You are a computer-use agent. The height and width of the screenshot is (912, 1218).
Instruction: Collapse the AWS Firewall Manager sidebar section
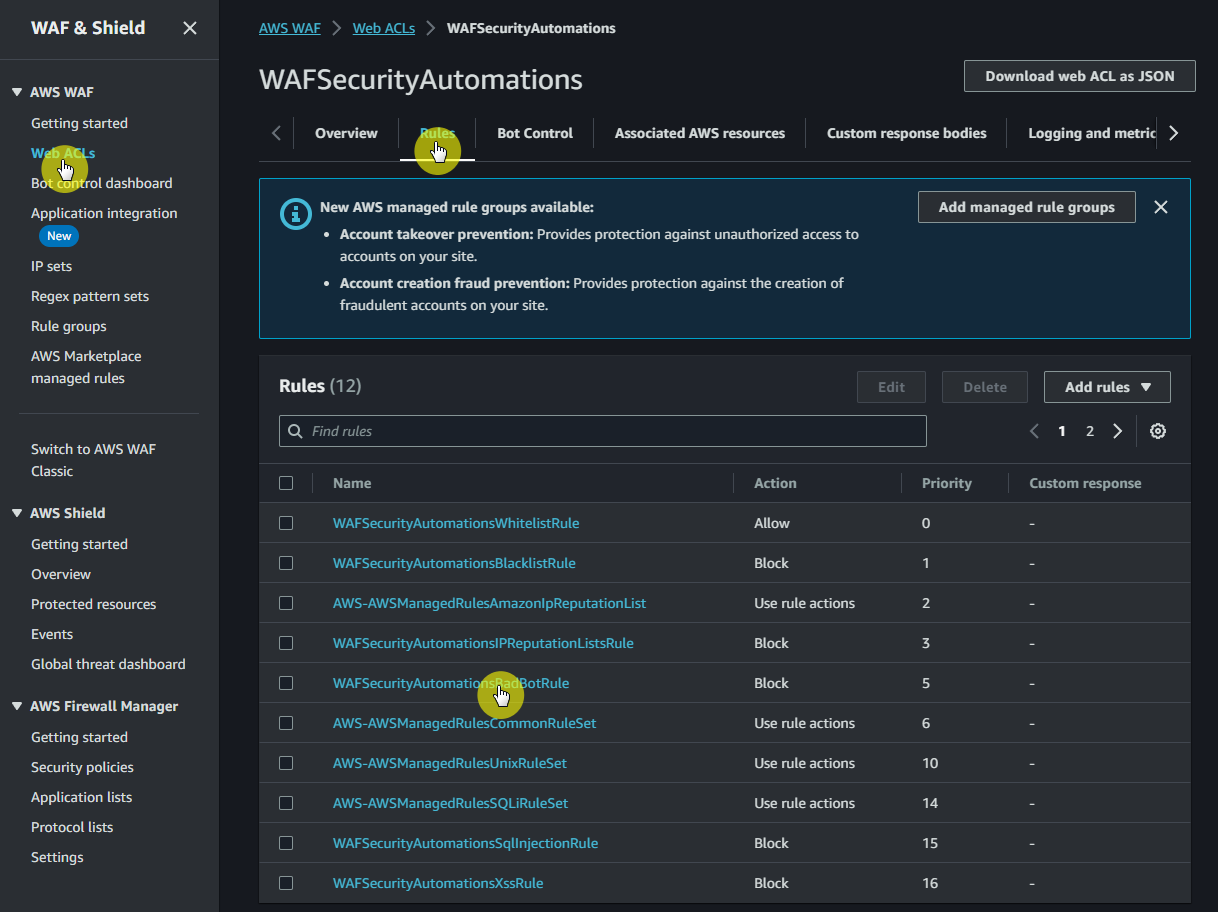pos(17,706)
